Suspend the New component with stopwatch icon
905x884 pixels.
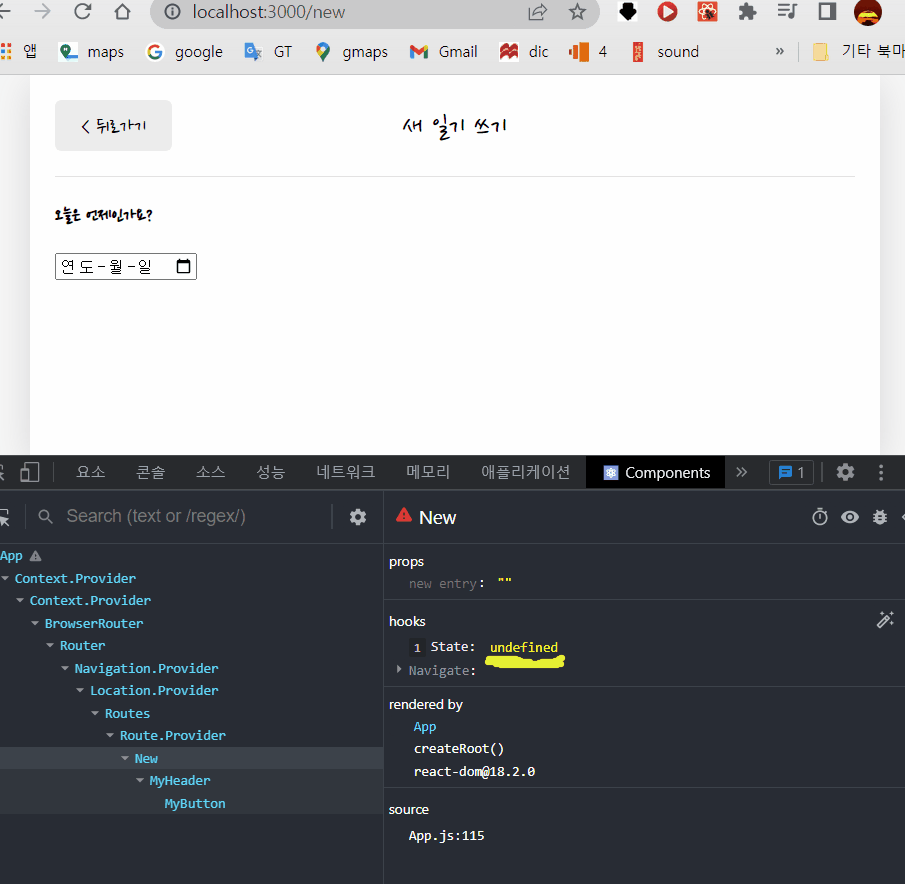click(820, 516)
